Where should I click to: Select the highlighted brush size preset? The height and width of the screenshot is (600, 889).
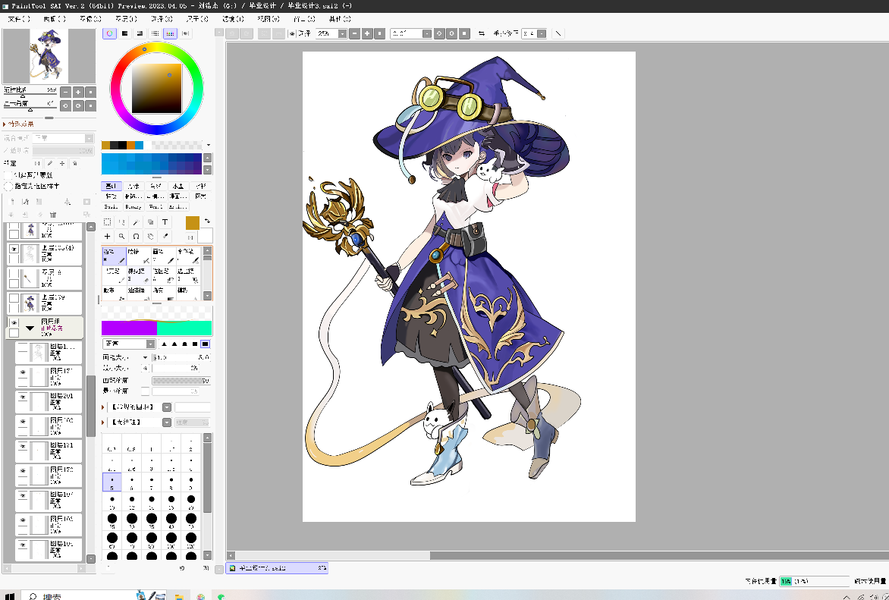[112, 482]
